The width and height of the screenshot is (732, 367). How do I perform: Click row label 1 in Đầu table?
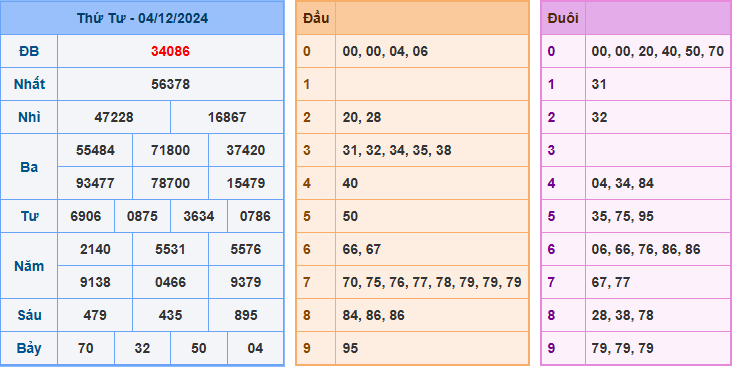click(x=306, y=85)
